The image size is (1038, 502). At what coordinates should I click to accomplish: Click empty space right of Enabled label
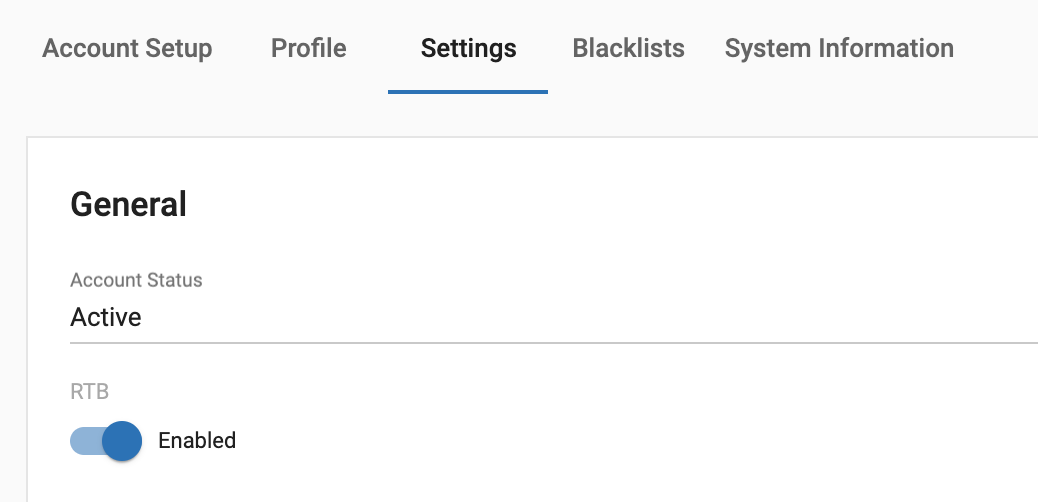600,440
